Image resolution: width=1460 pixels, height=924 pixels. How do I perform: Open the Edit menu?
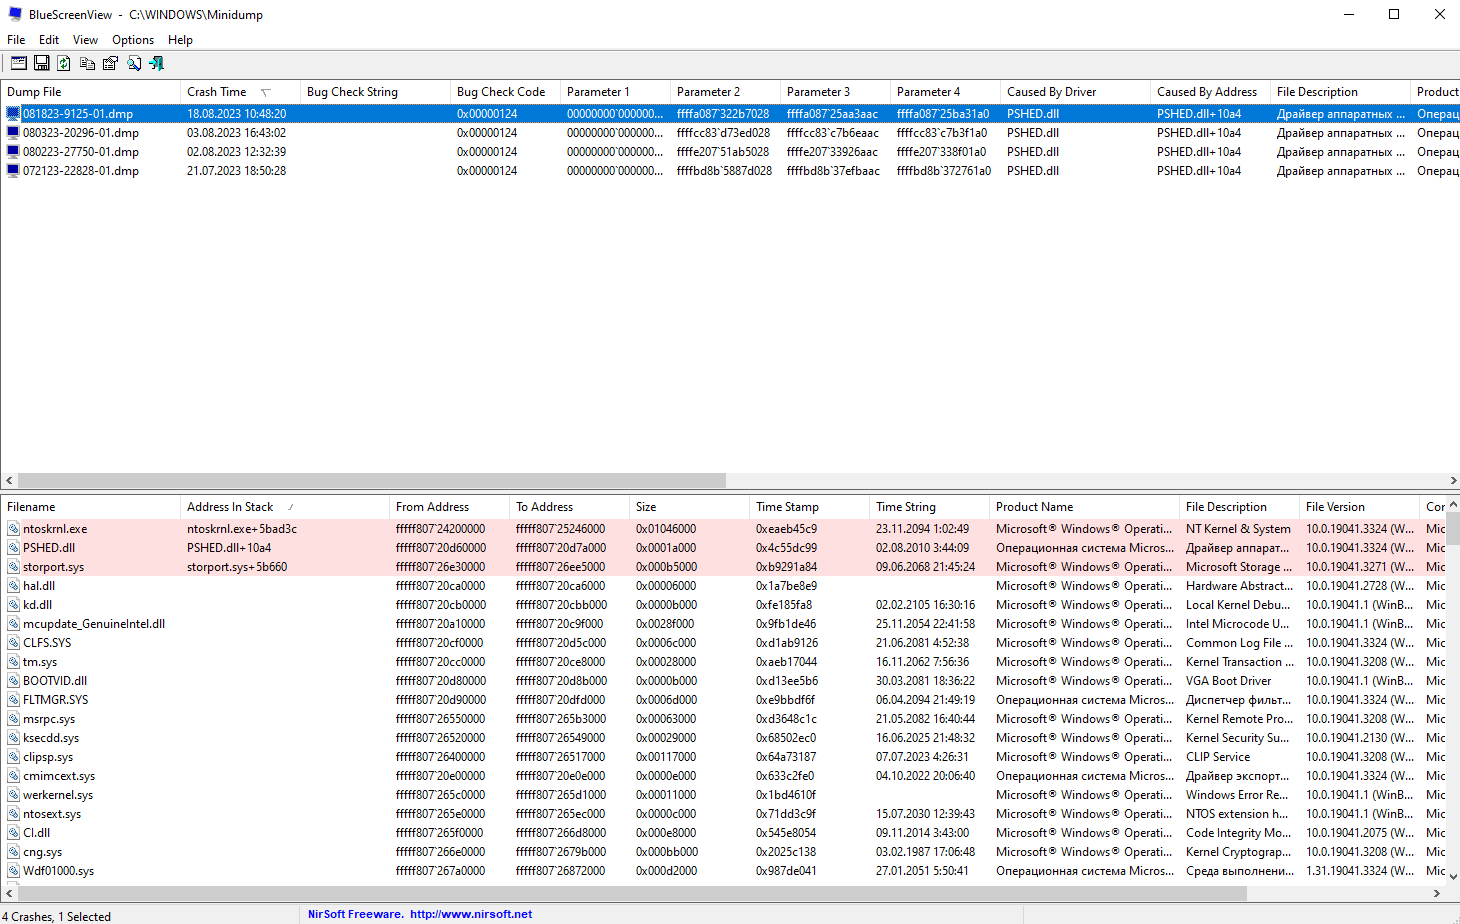click(x=49, y=40)
